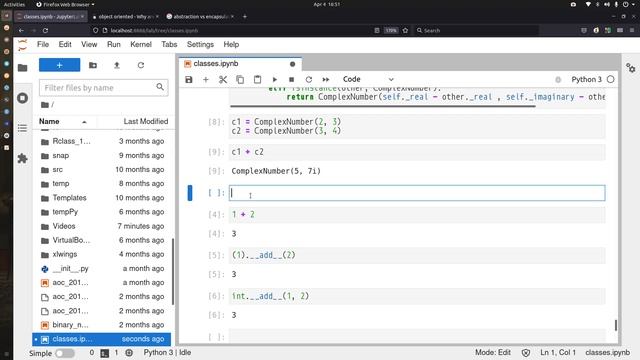Interrupt the kernel with the stop icon
This screenshot has height=360, width=640.
pyautogui.click(x=291, y=80)
